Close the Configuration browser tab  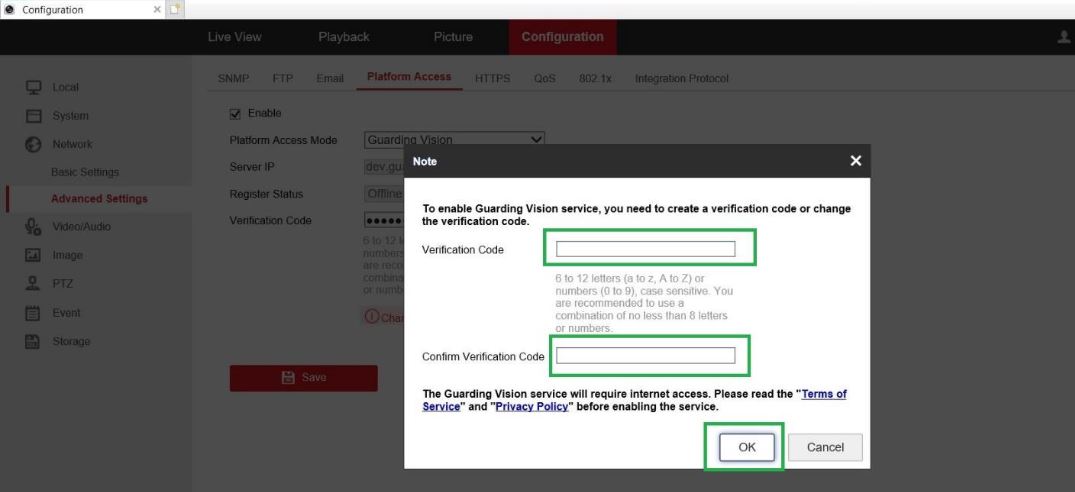click(x=157, y=10)
